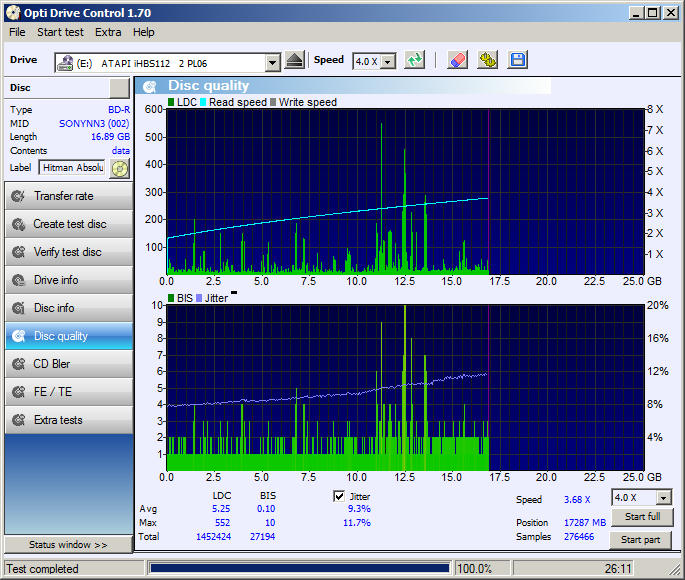685x580 pixels.
Task: Click the Jitter max value 11.7%
Action: 357,523
